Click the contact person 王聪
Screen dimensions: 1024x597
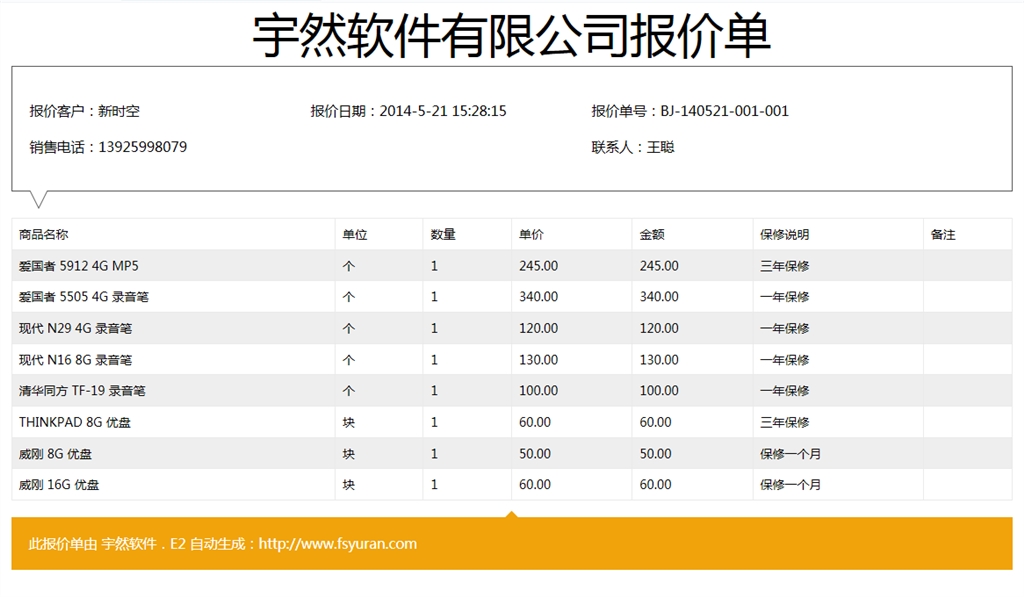tap(660, 147)
